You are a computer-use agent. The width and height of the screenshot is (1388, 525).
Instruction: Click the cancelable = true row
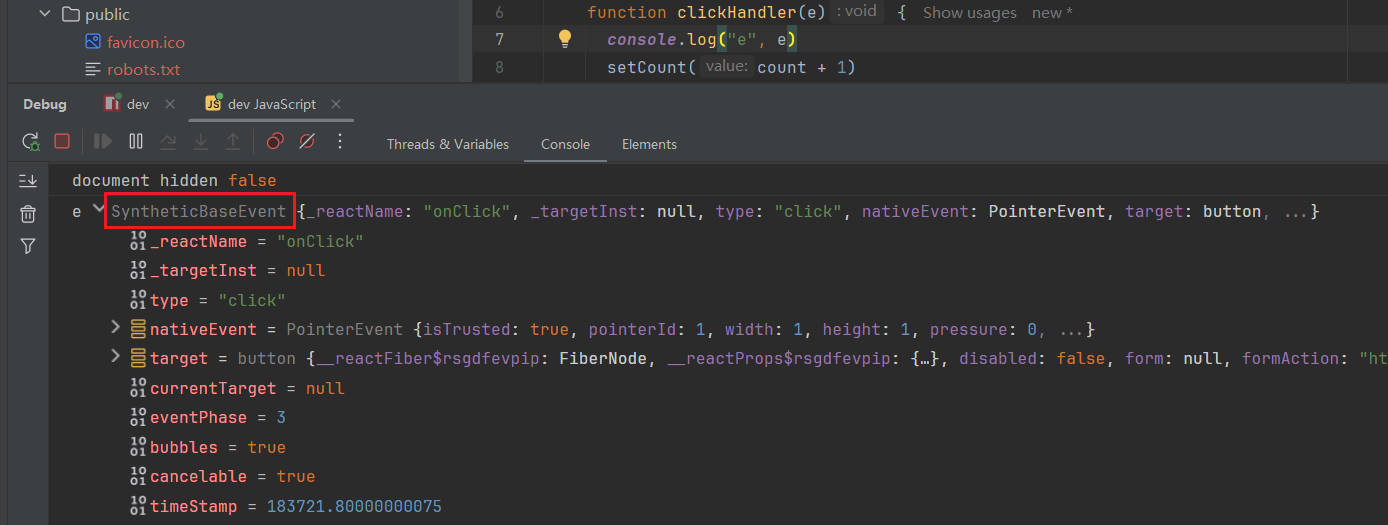(222, 476)
